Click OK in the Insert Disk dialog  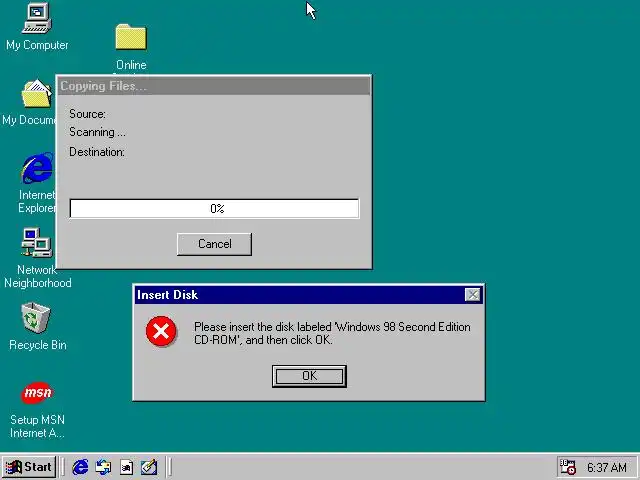(309, 376)
